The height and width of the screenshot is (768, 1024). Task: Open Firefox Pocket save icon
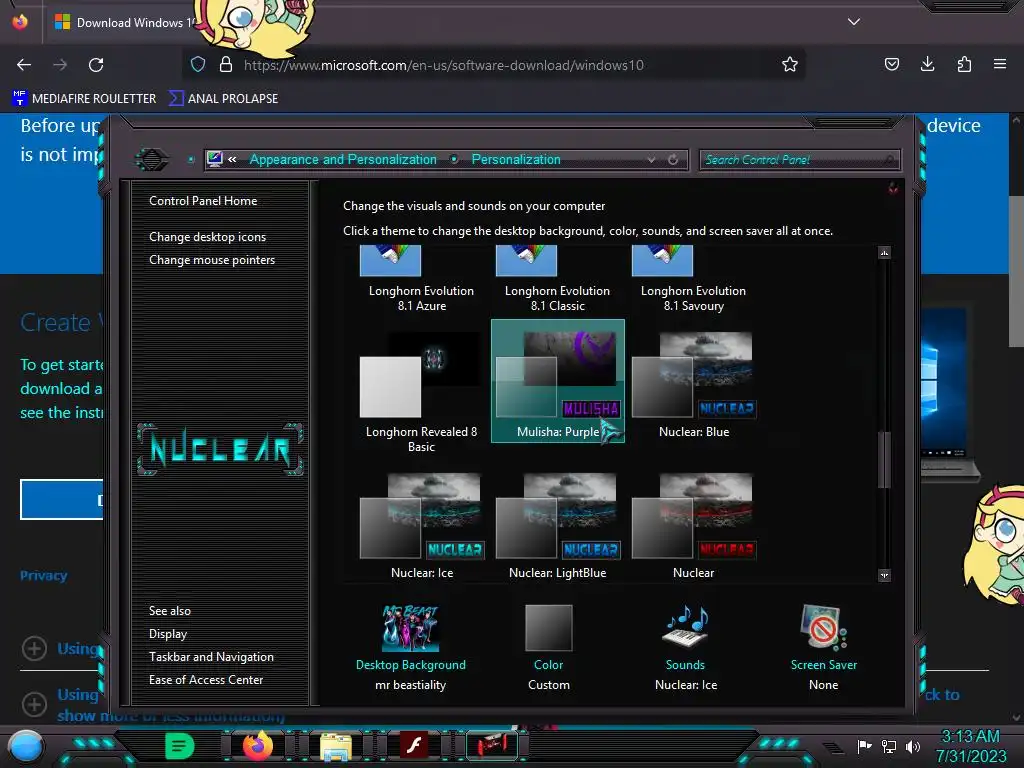891,64
